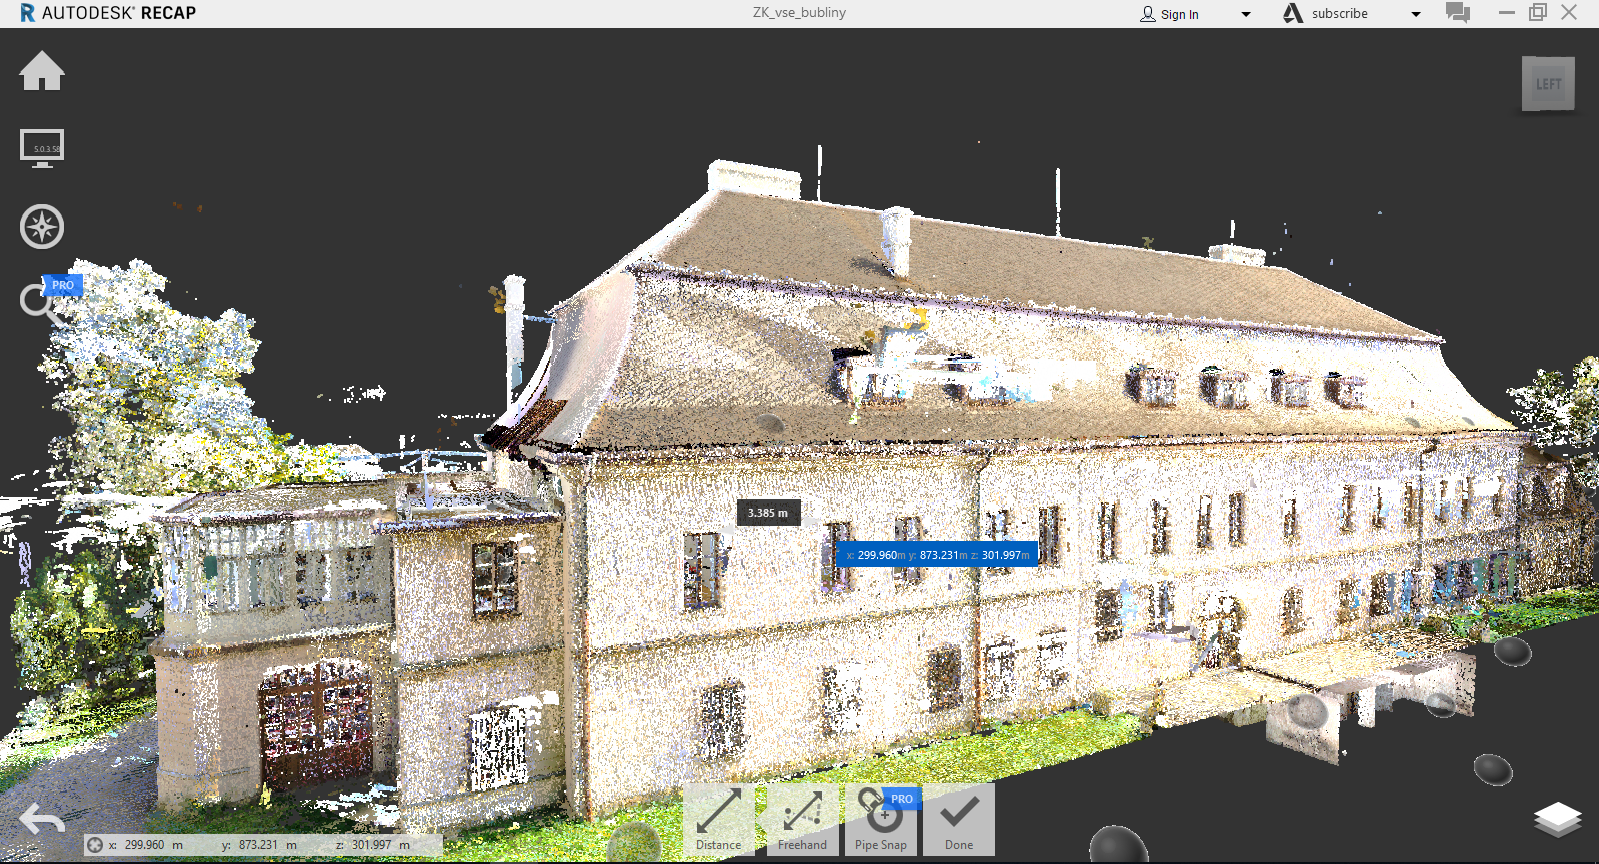Click the 3.385 m measurement label
Screen dimensions: 1599x864
point(768,513)
